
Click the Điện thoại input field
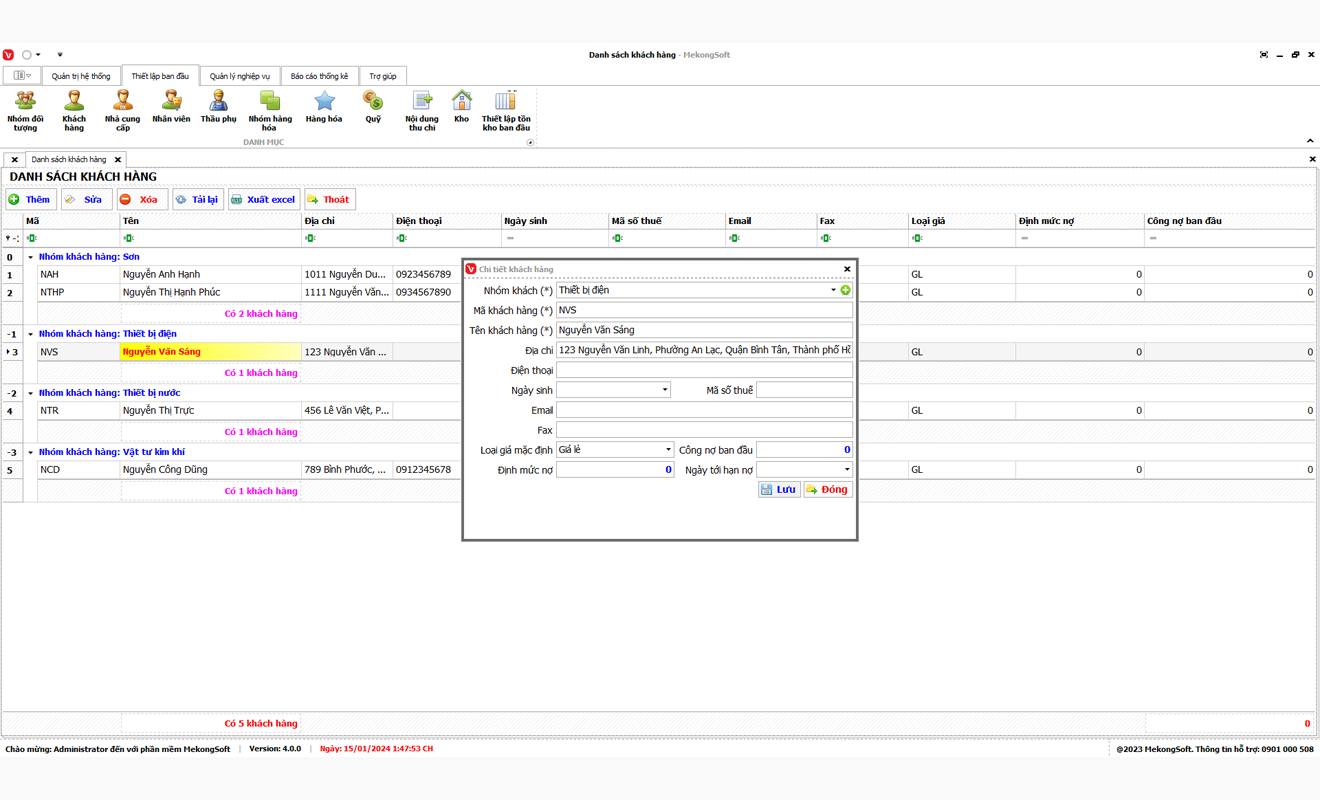click(x=704, y=370)
